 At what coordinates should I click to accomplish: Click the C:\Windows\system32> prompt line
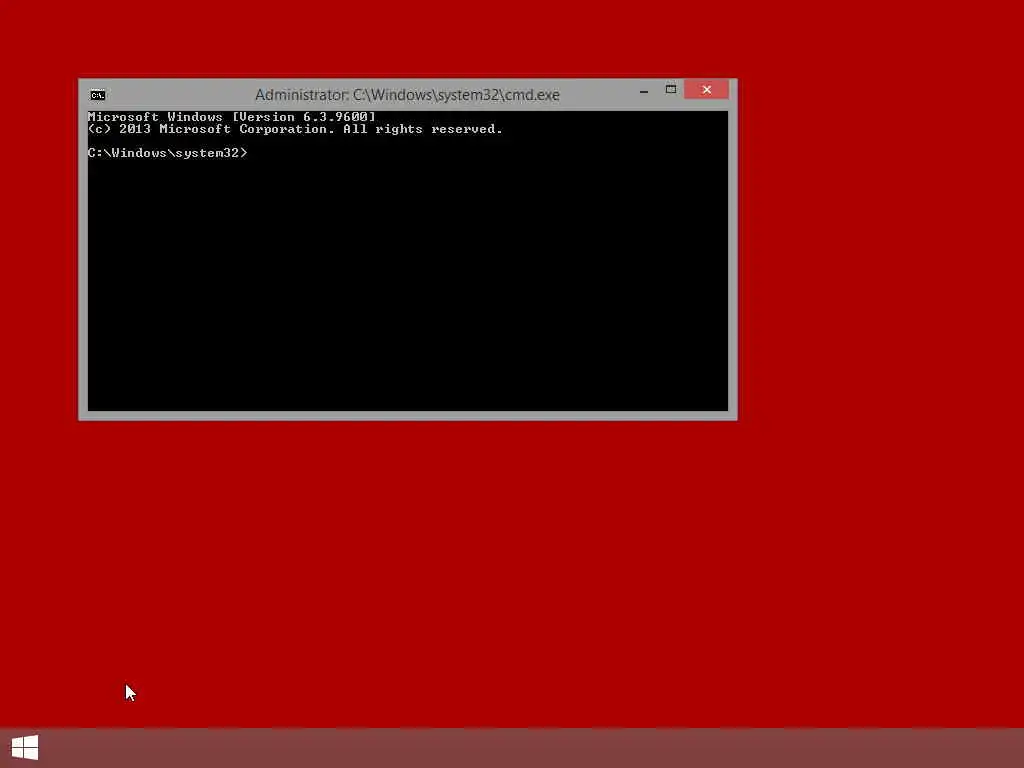tap(168, 153)
